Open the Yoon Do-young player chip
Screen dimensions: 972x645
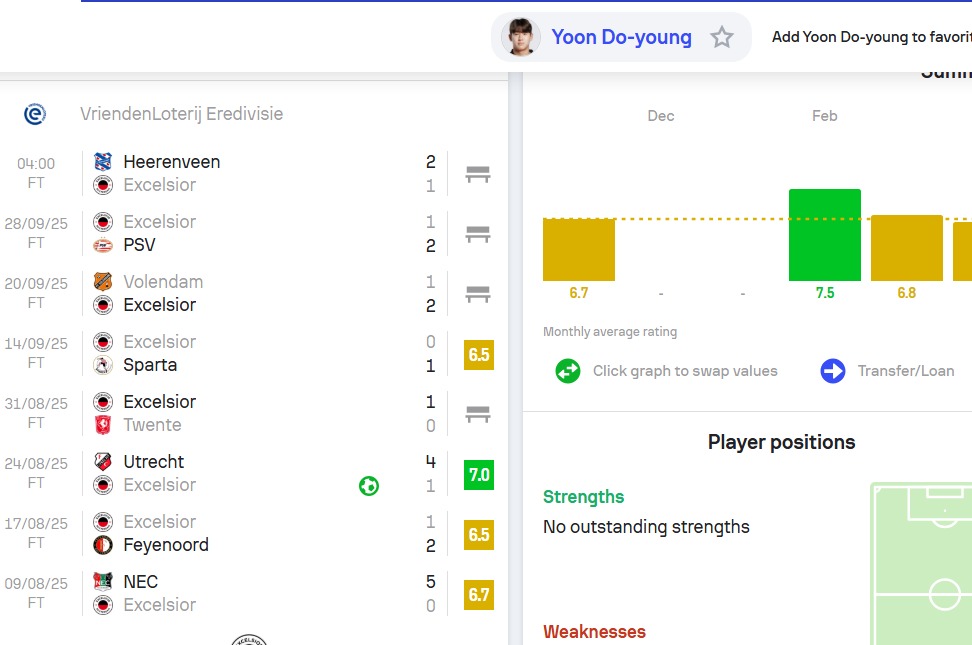pyautogui.click(x=620, y=38)
